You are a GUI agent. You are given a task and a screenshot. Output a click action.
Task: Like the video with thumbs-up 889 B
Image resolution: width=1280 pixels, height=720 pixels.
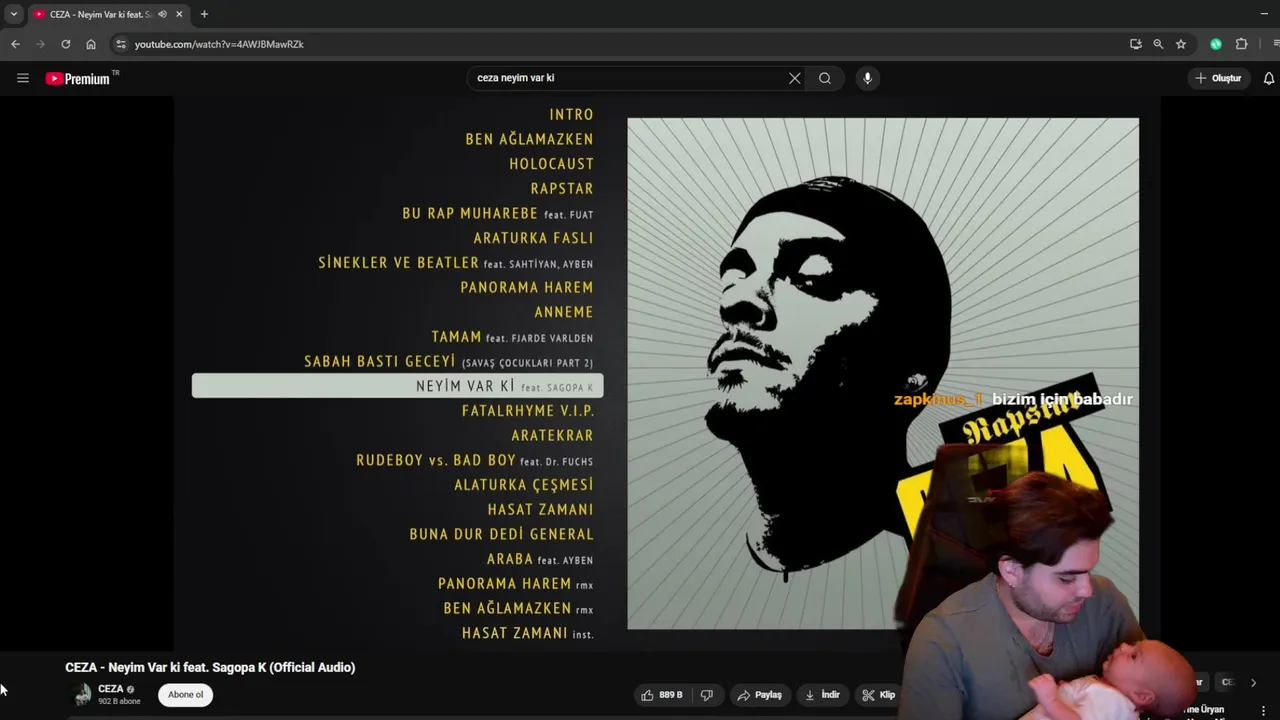click(662, 695)
